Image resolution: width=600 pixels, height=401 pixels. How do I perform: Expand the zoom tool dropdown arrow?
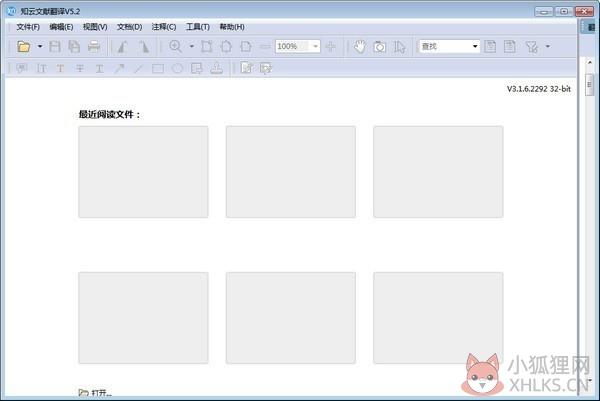[x=191, y=47]
